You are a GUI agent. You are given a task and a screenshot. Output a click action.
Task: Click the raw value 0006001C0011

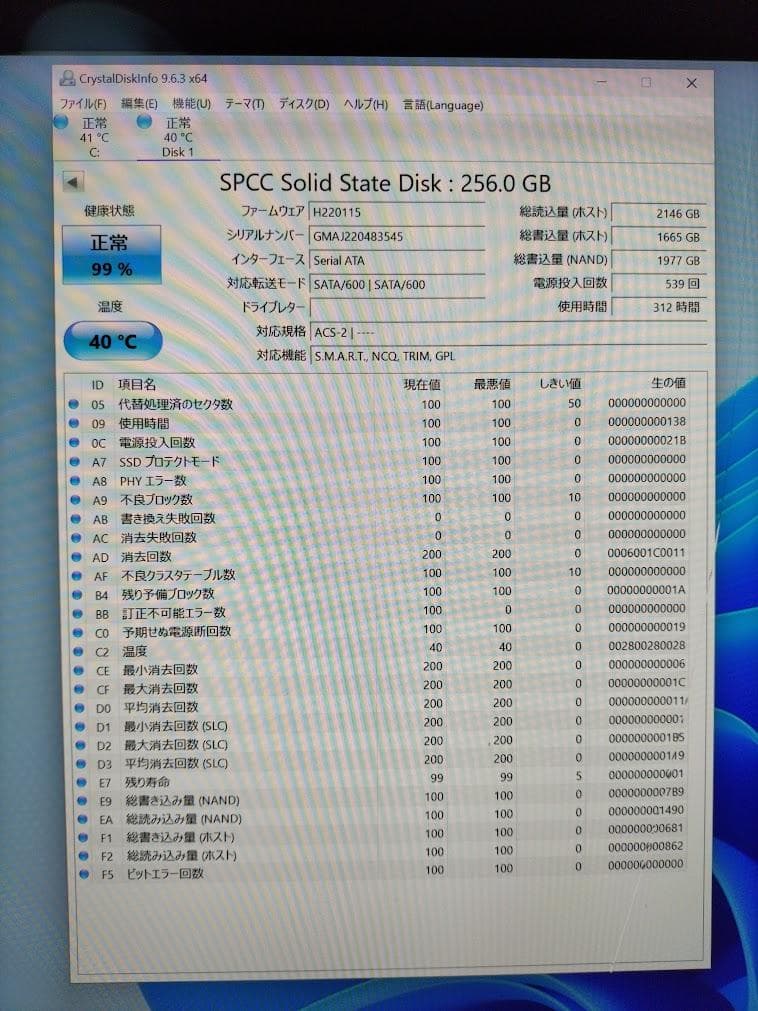(x=646, y=553)
